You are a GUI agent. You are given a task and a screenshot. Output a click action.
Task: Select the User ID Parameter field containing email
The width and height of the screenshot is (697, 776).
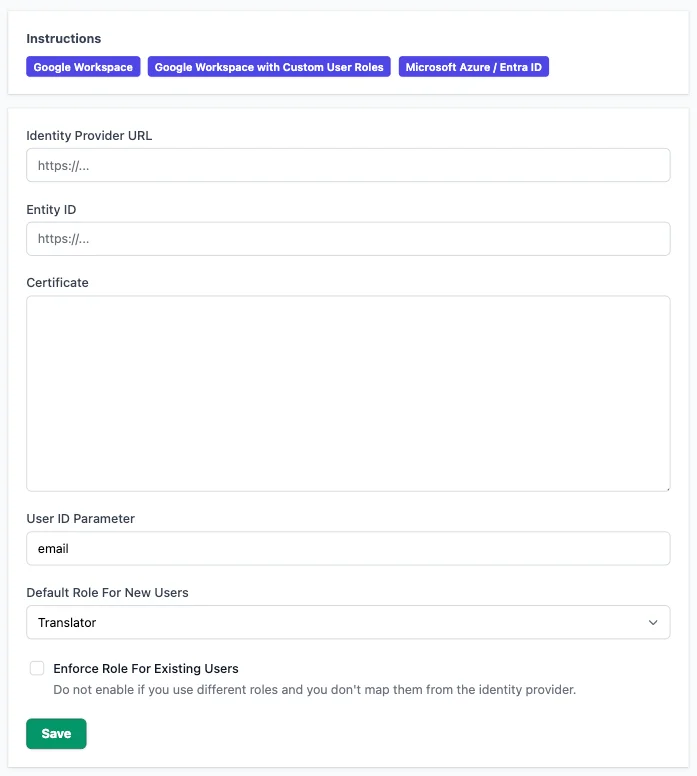[348, 549]
